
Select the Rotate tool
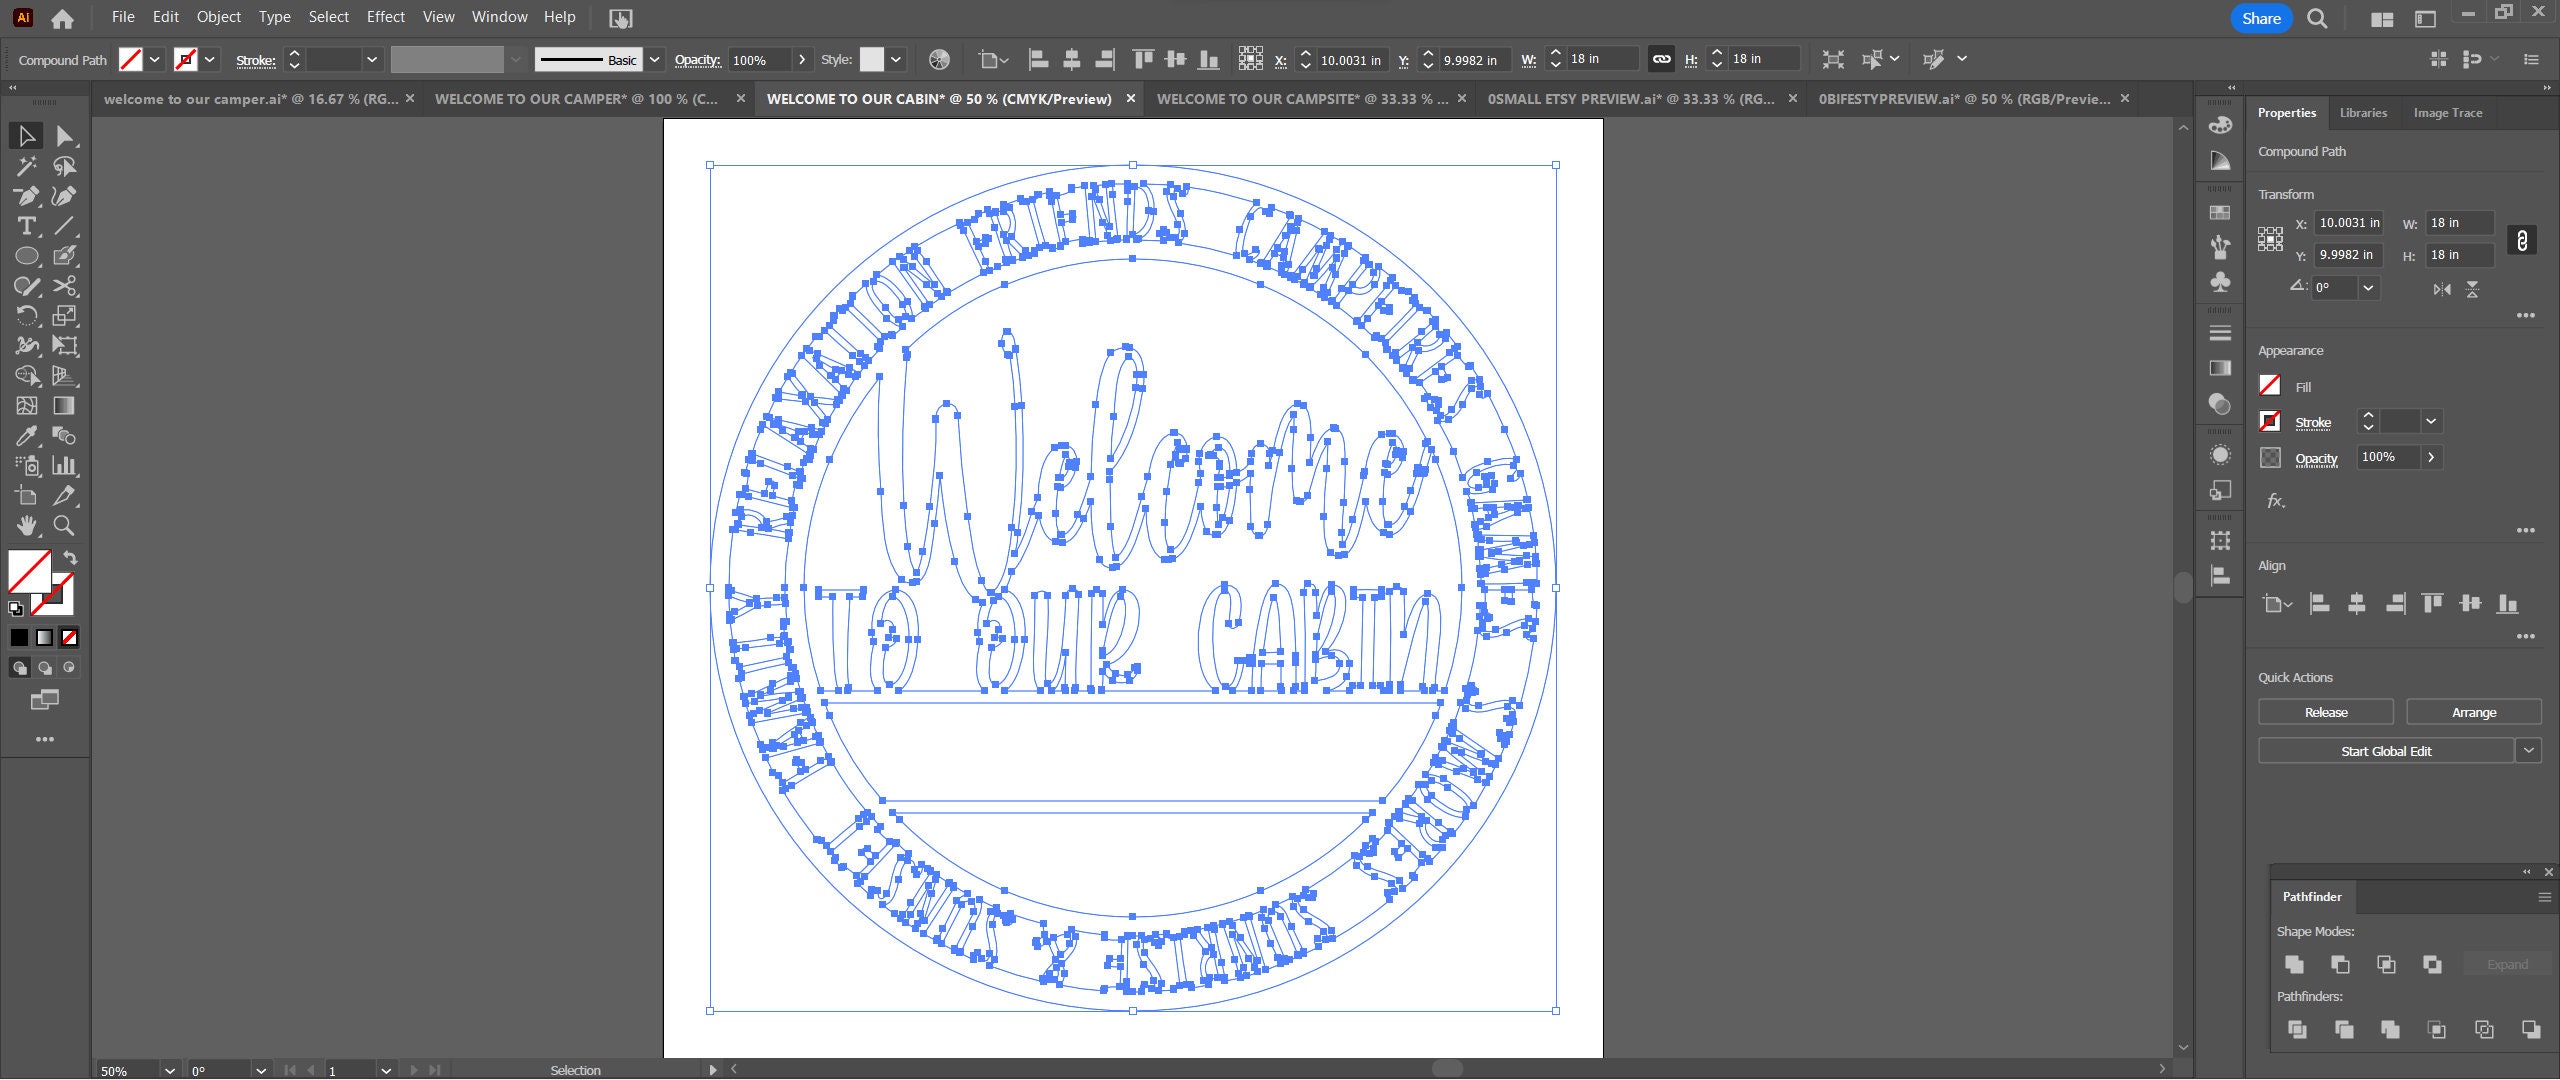25,316
